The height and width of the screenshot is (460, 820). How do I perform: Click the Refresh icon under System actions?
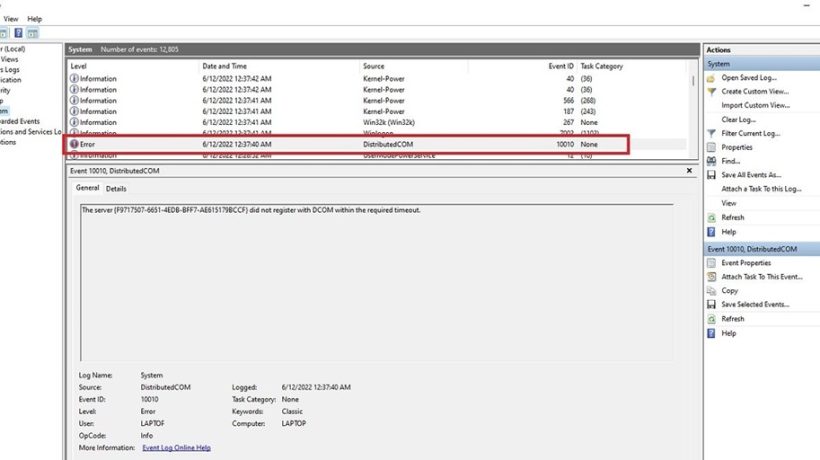coord(711,217)
